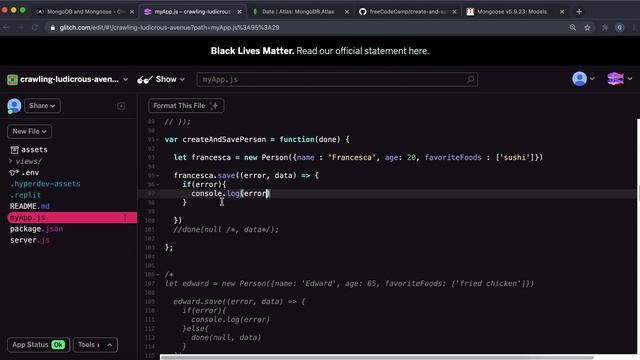This screenshot has width=640, height=360.
Task: Open README.md file
Action: pos(30,206)
